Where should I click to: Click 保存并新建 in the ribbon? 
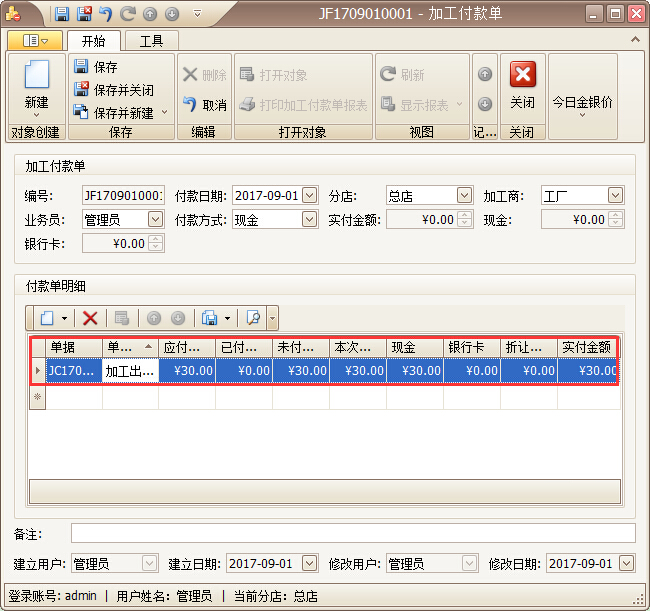(x=123, y=113)
